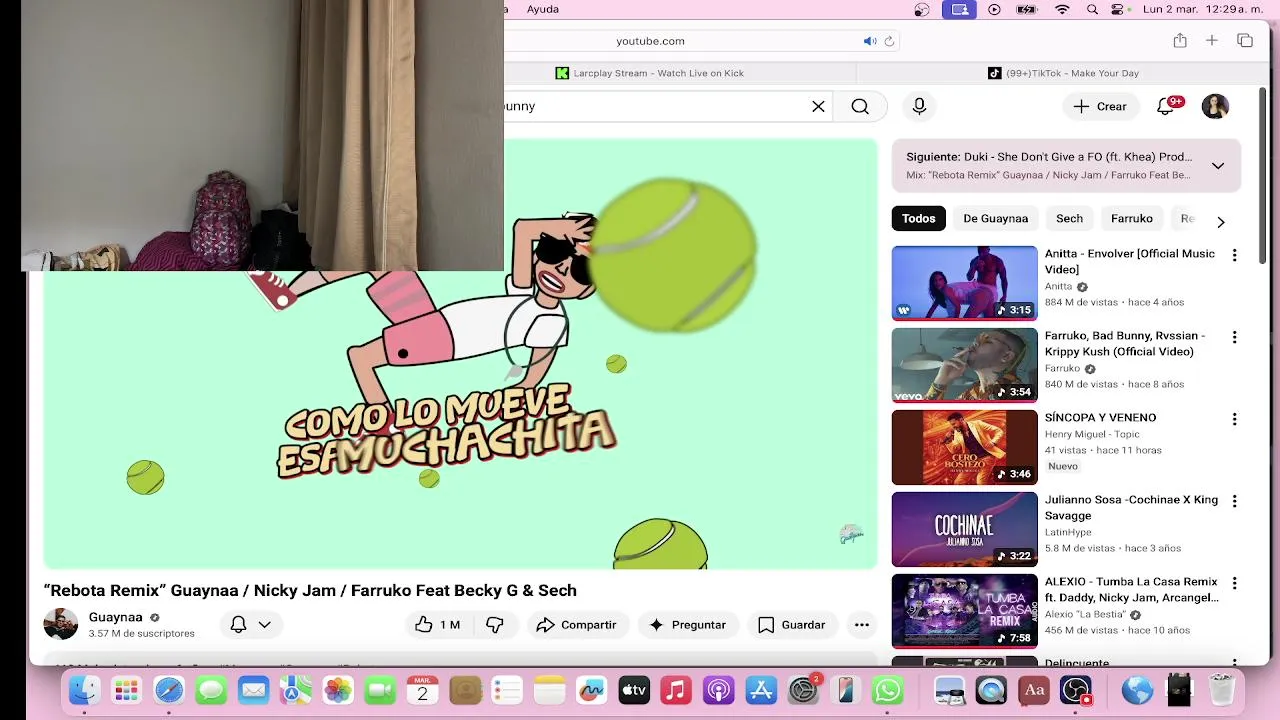Select the Farruko filter chip
This screenshot has height=720, width=1280.
(x=1131, y=218)
